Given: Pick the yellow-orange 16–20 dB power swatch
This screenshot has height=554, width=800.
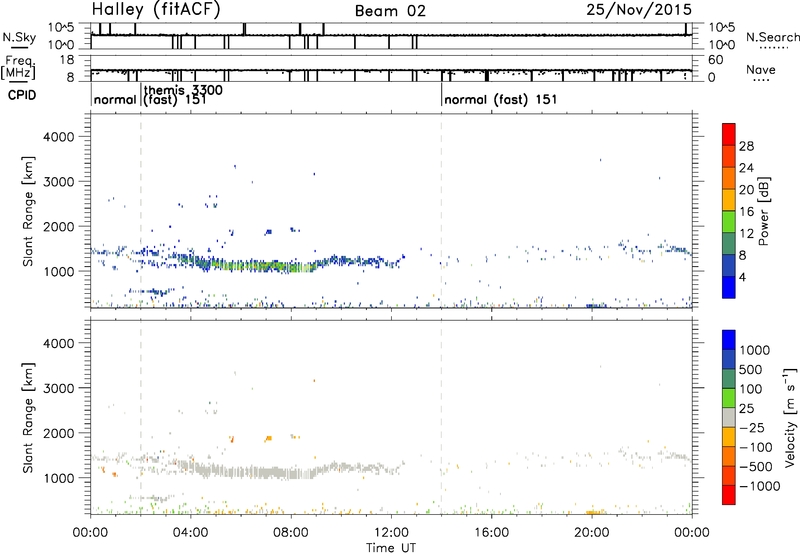Looking at the screenshot, I should 729,200.
